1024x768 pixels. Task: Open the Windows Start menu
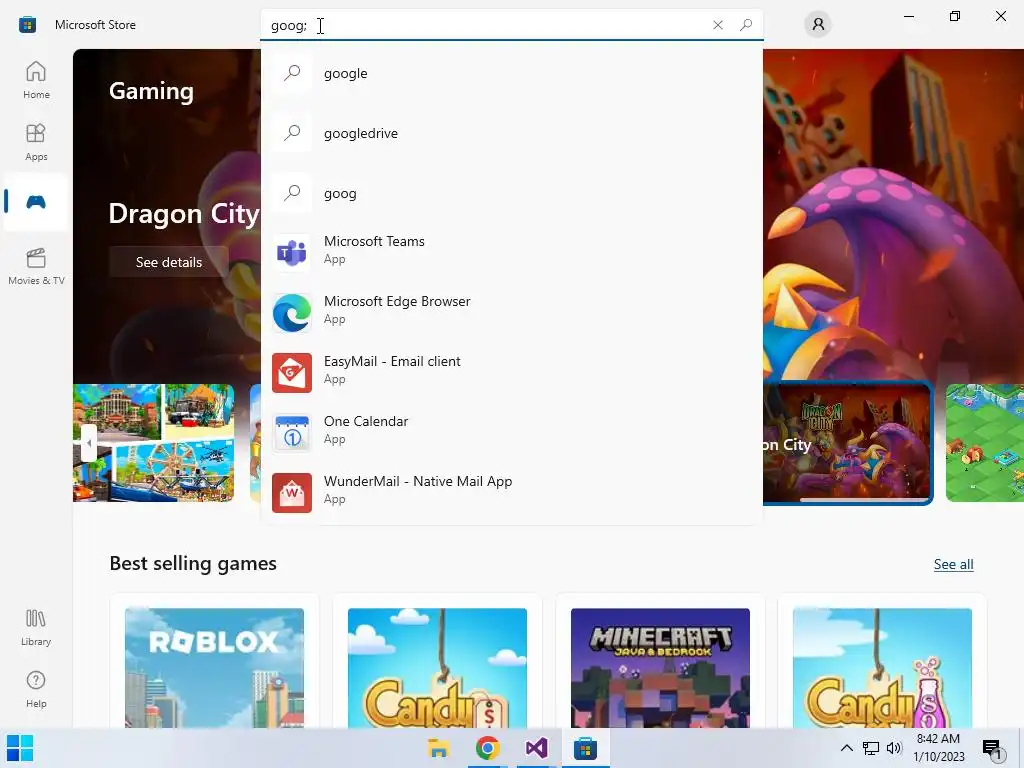(x=20, y=748)
